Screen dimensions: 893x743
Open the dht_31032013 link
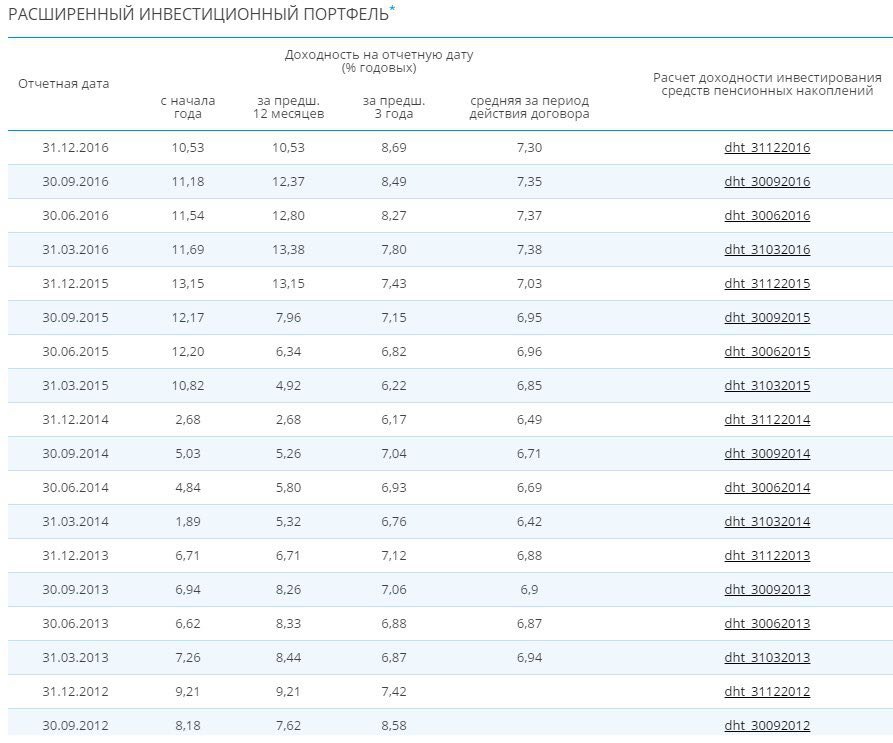[767, 658]
